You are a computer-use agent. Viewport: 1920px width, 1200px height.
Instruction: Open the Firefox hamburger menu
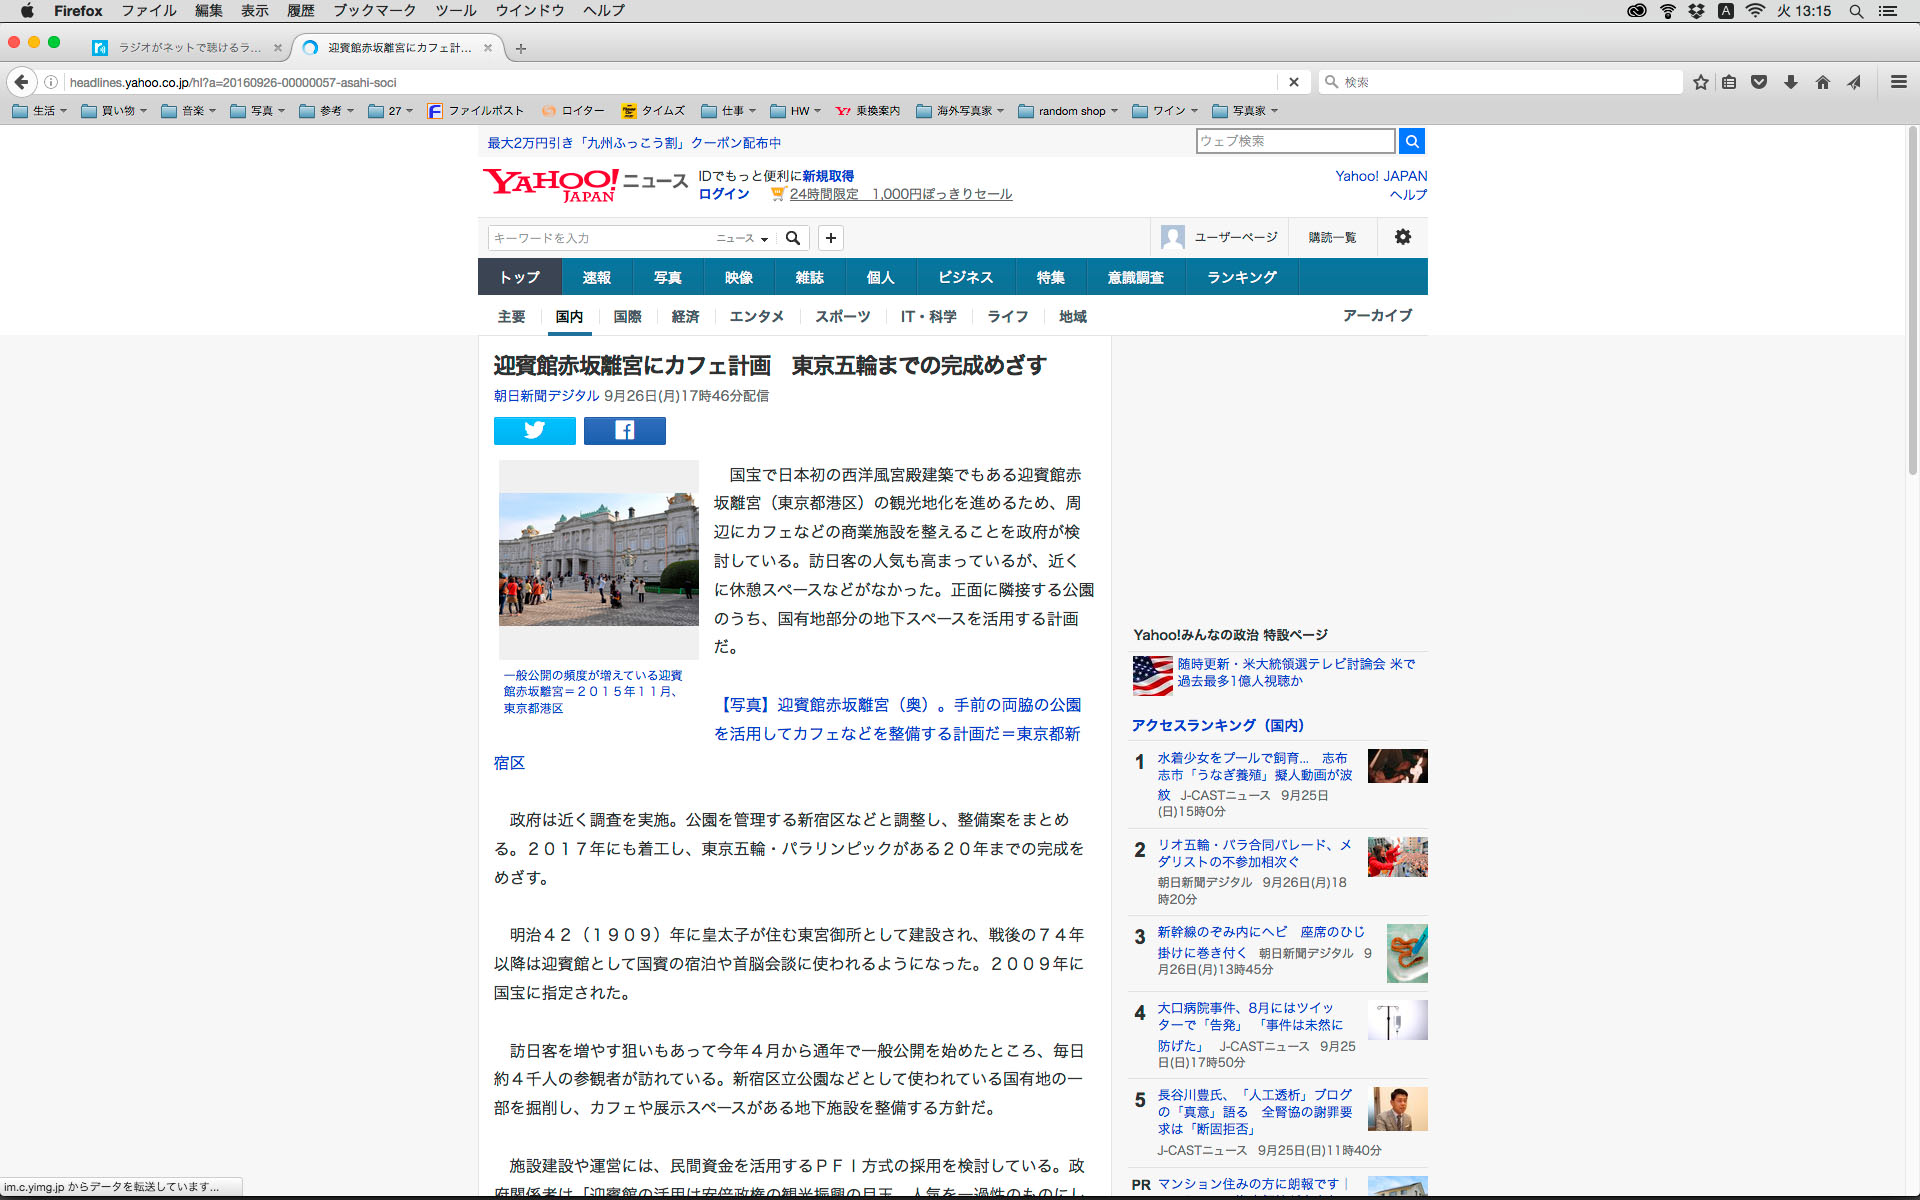pyautogui.click(x=1898, y=82)
